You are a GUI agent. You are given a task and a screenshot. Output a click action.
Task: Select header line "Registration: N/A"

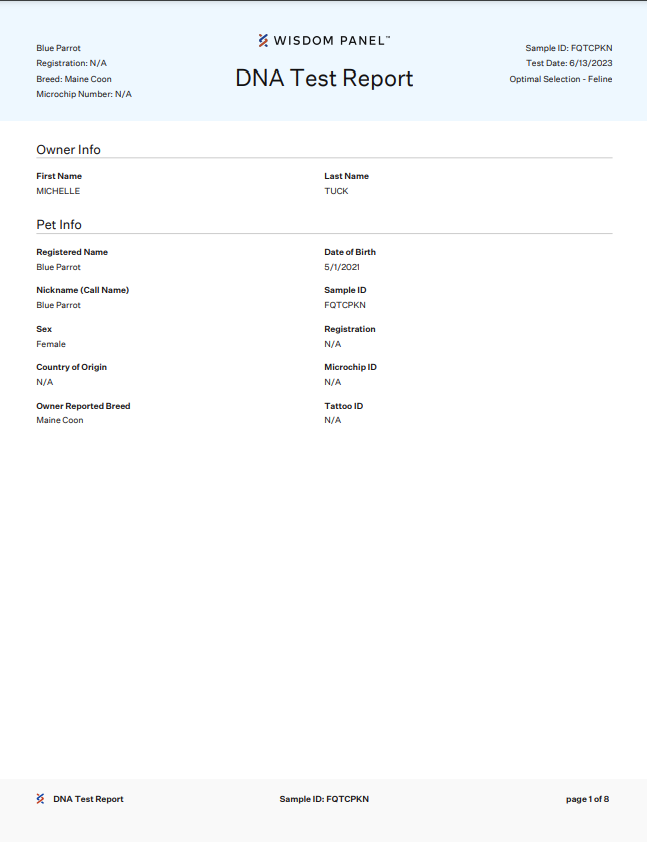click(x=71, y=63)
